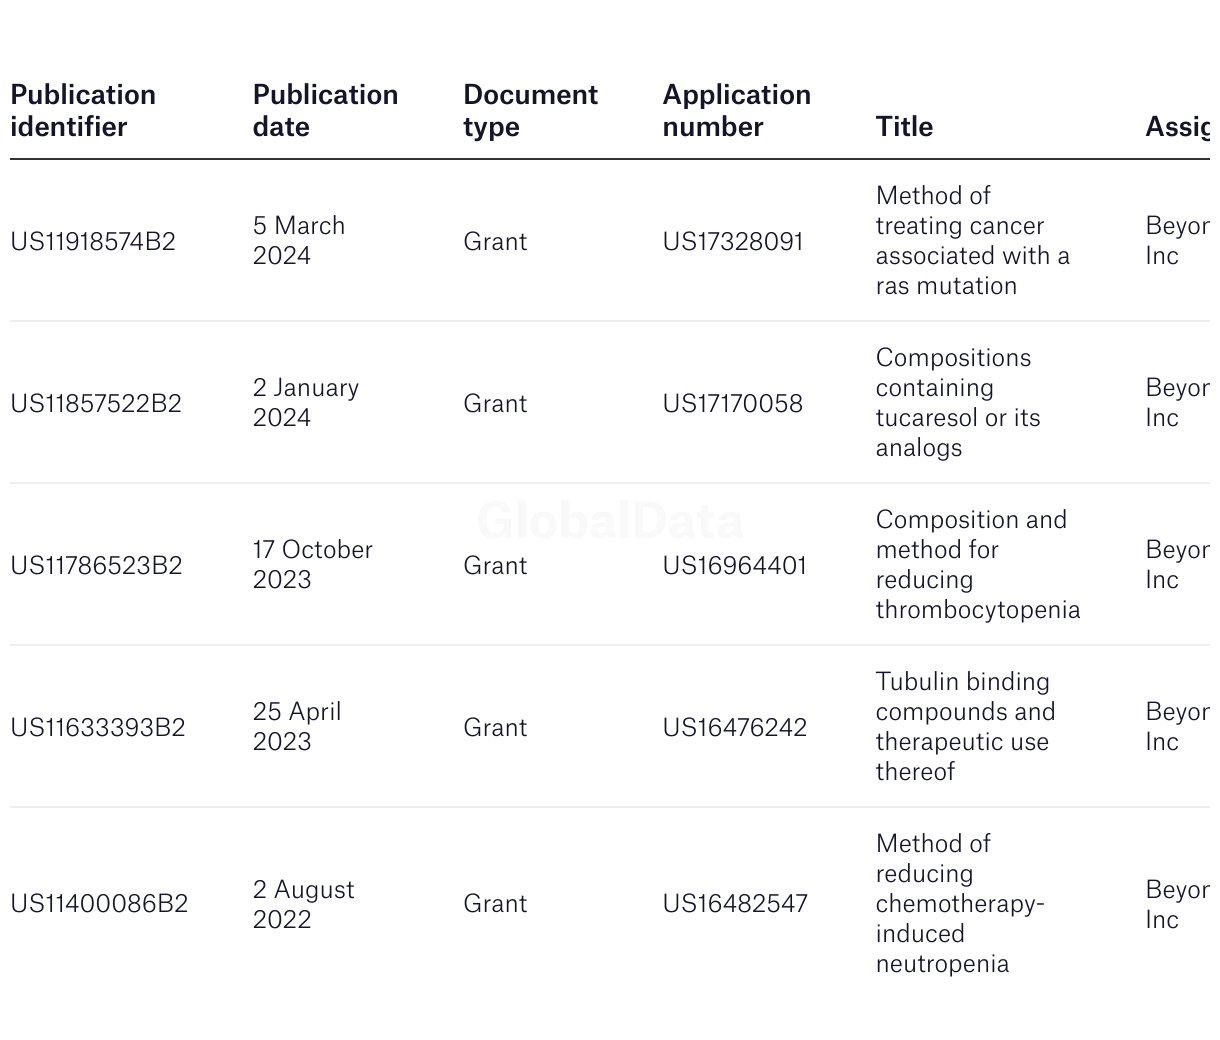Click application number US17170058
Viewport: 1220px width, 1040px height.
[733, 404]
